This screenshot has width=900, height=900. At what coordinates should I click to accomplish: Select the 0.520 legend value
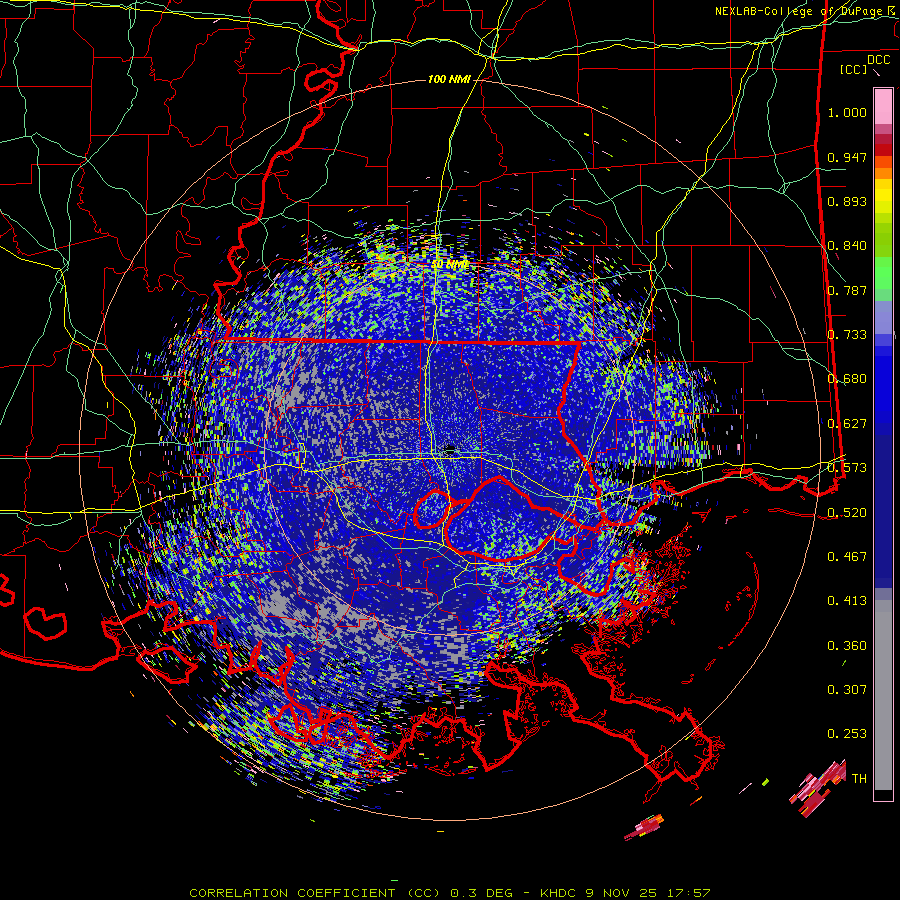(x=847, y=513)
